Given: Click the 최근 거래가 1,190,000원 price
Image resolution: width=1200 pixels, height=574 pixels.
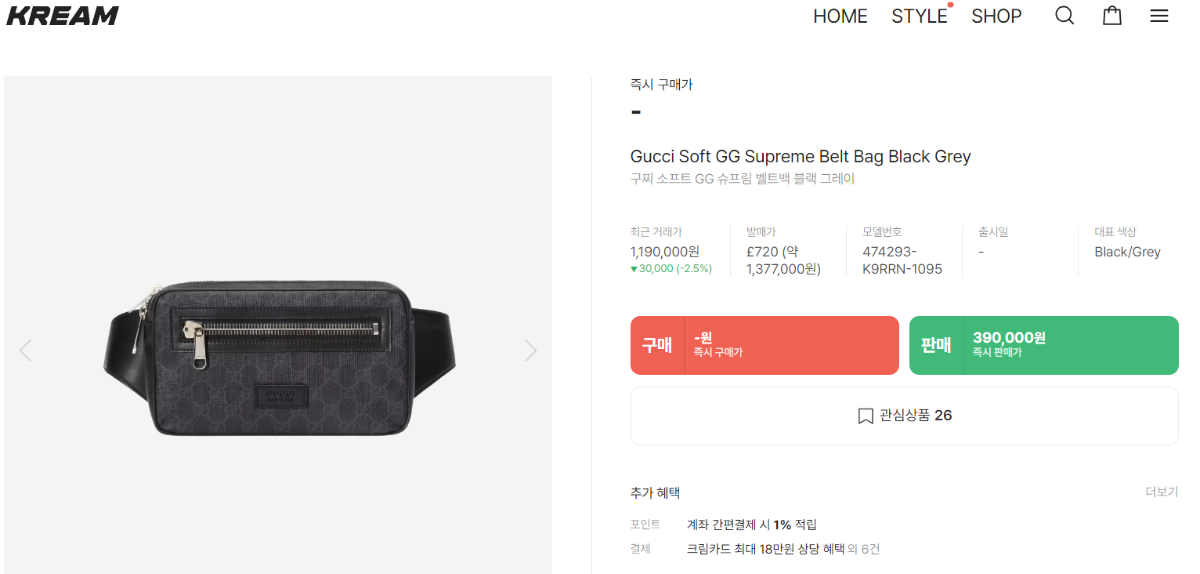Looking at the screenshot, I should 664,252.
